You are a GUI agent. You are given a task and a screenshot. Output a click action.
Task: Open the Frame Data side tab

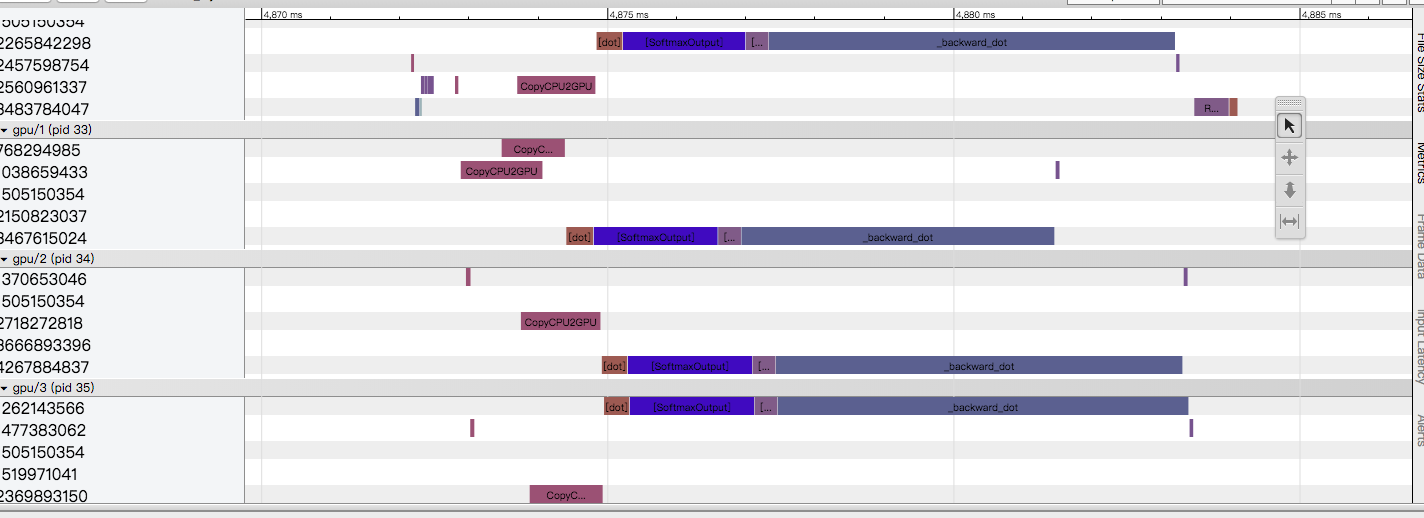1418,245
